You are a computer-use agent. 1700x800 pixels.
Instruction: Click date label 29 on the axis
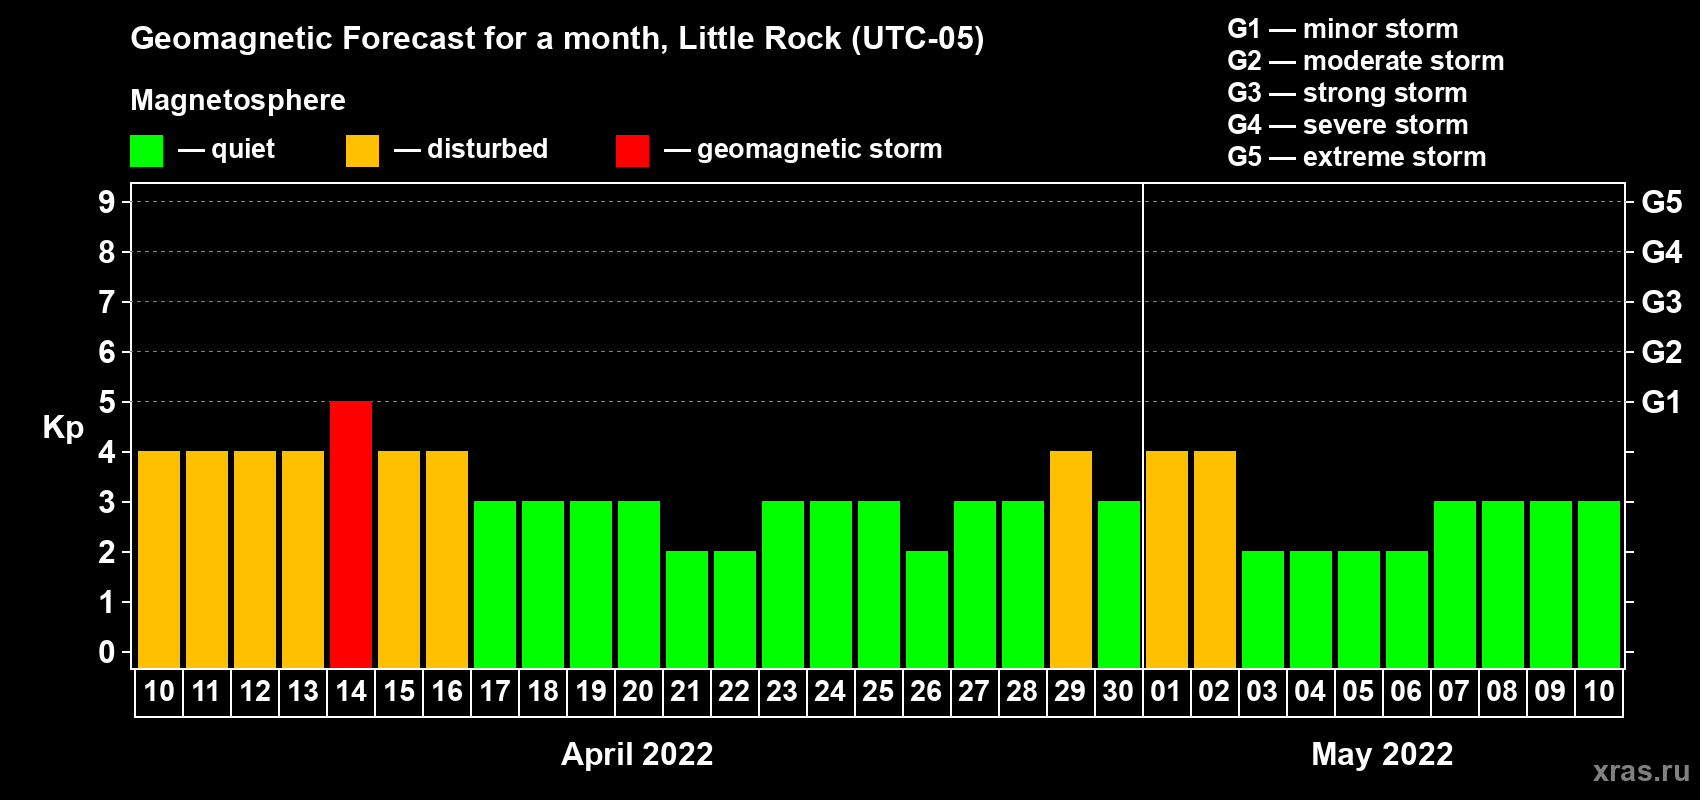[x=1070, y=691]
